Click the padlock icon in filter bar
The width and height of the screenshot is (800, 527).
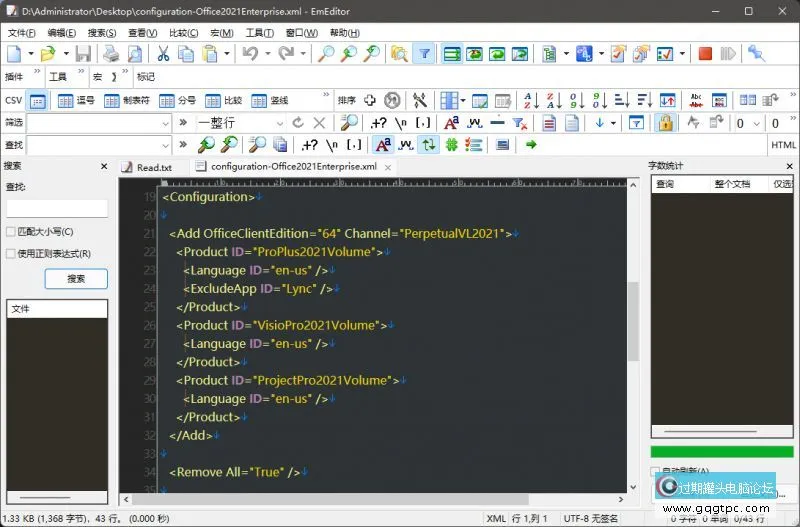[x=664, y=122]
